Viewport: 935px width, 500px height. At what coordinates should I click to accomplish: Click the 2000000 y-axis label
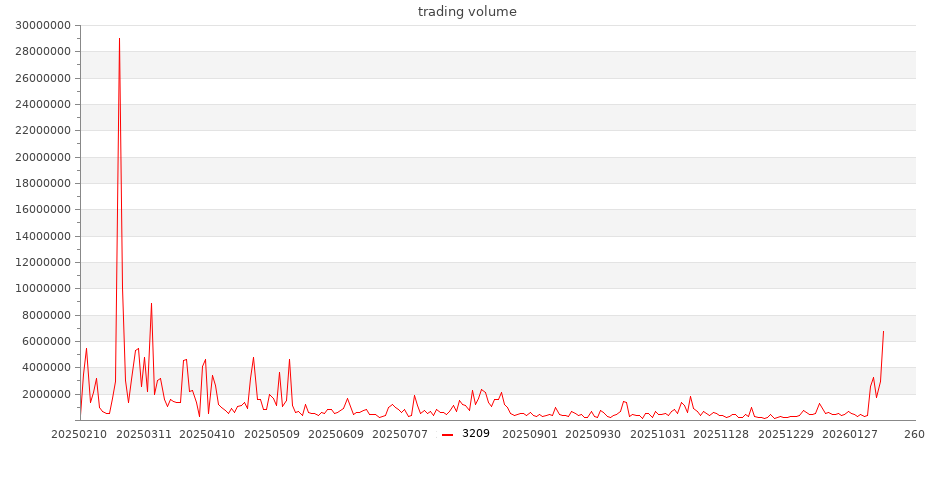[47, 394]
